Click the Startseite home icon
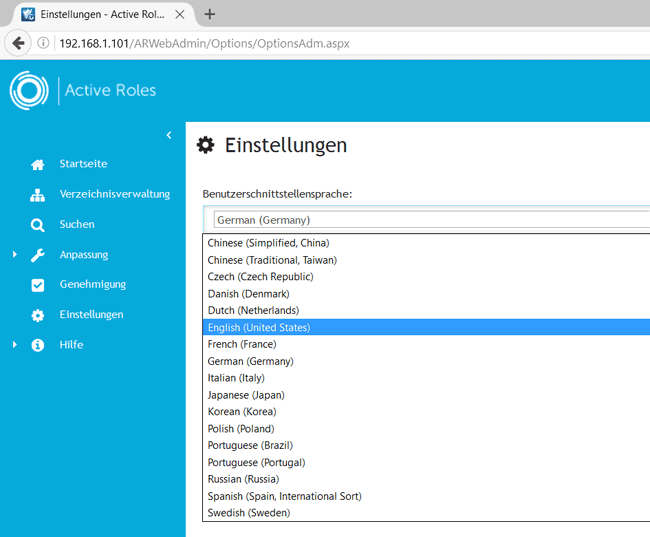This screenshot has width=650, height=537. pyautogui.click(x=38, y=164)
